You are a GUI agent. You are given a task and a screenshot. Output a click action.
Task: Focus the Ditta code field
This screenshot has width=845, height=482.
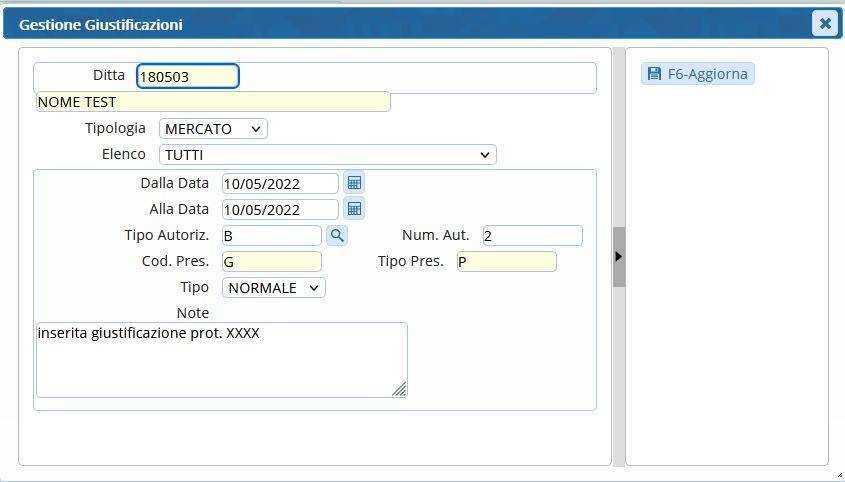pyautogui.click(x=187, y=77)
